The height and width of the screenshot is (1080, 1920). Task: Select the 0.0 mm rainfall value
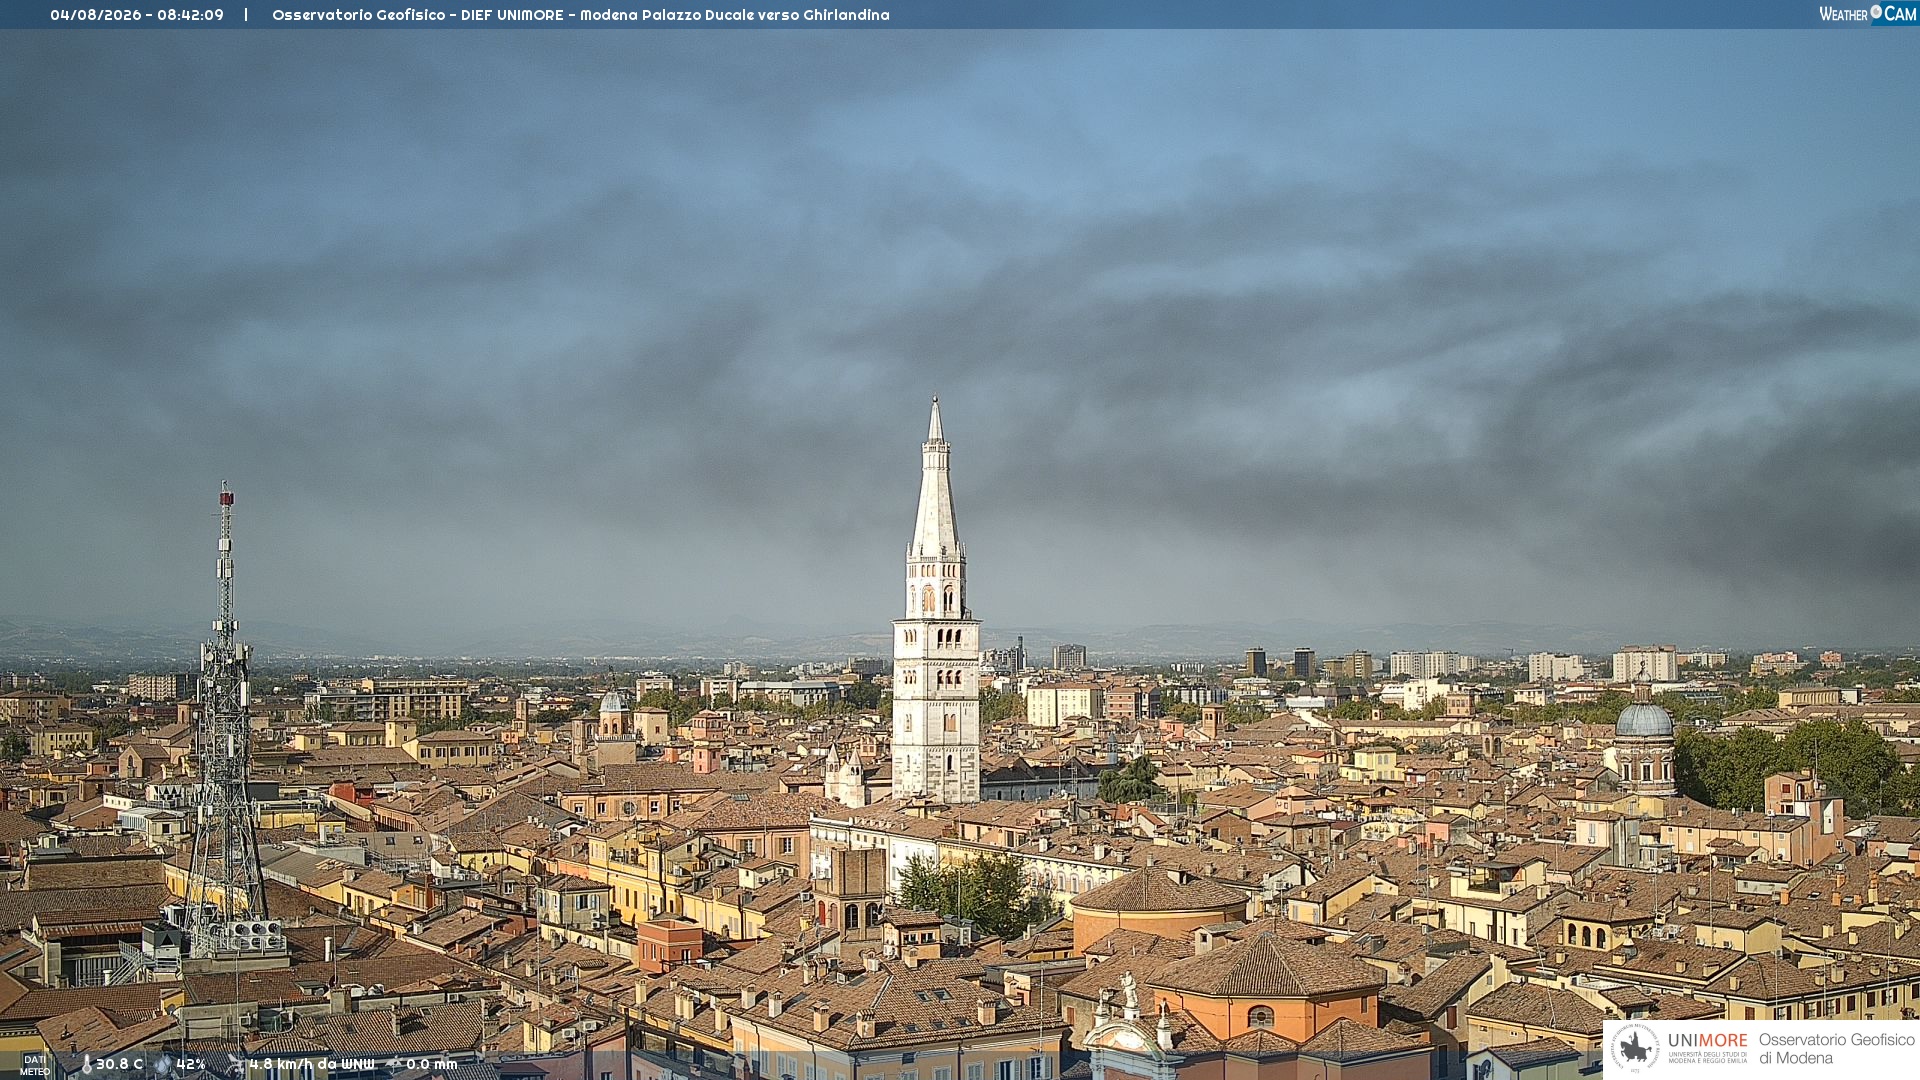click(432, 1065)
